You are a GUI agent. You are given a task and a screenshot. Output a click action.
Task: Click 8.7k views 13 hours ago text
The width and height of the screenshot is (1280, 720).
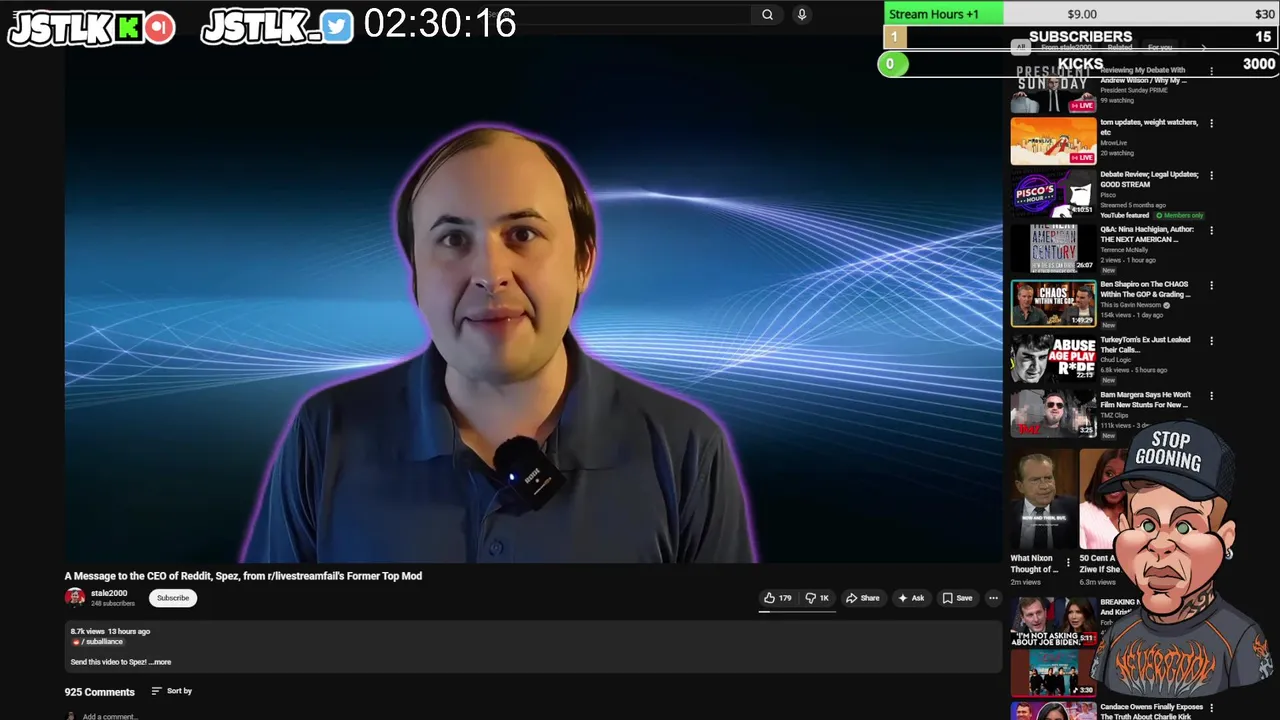pos(110,631)
